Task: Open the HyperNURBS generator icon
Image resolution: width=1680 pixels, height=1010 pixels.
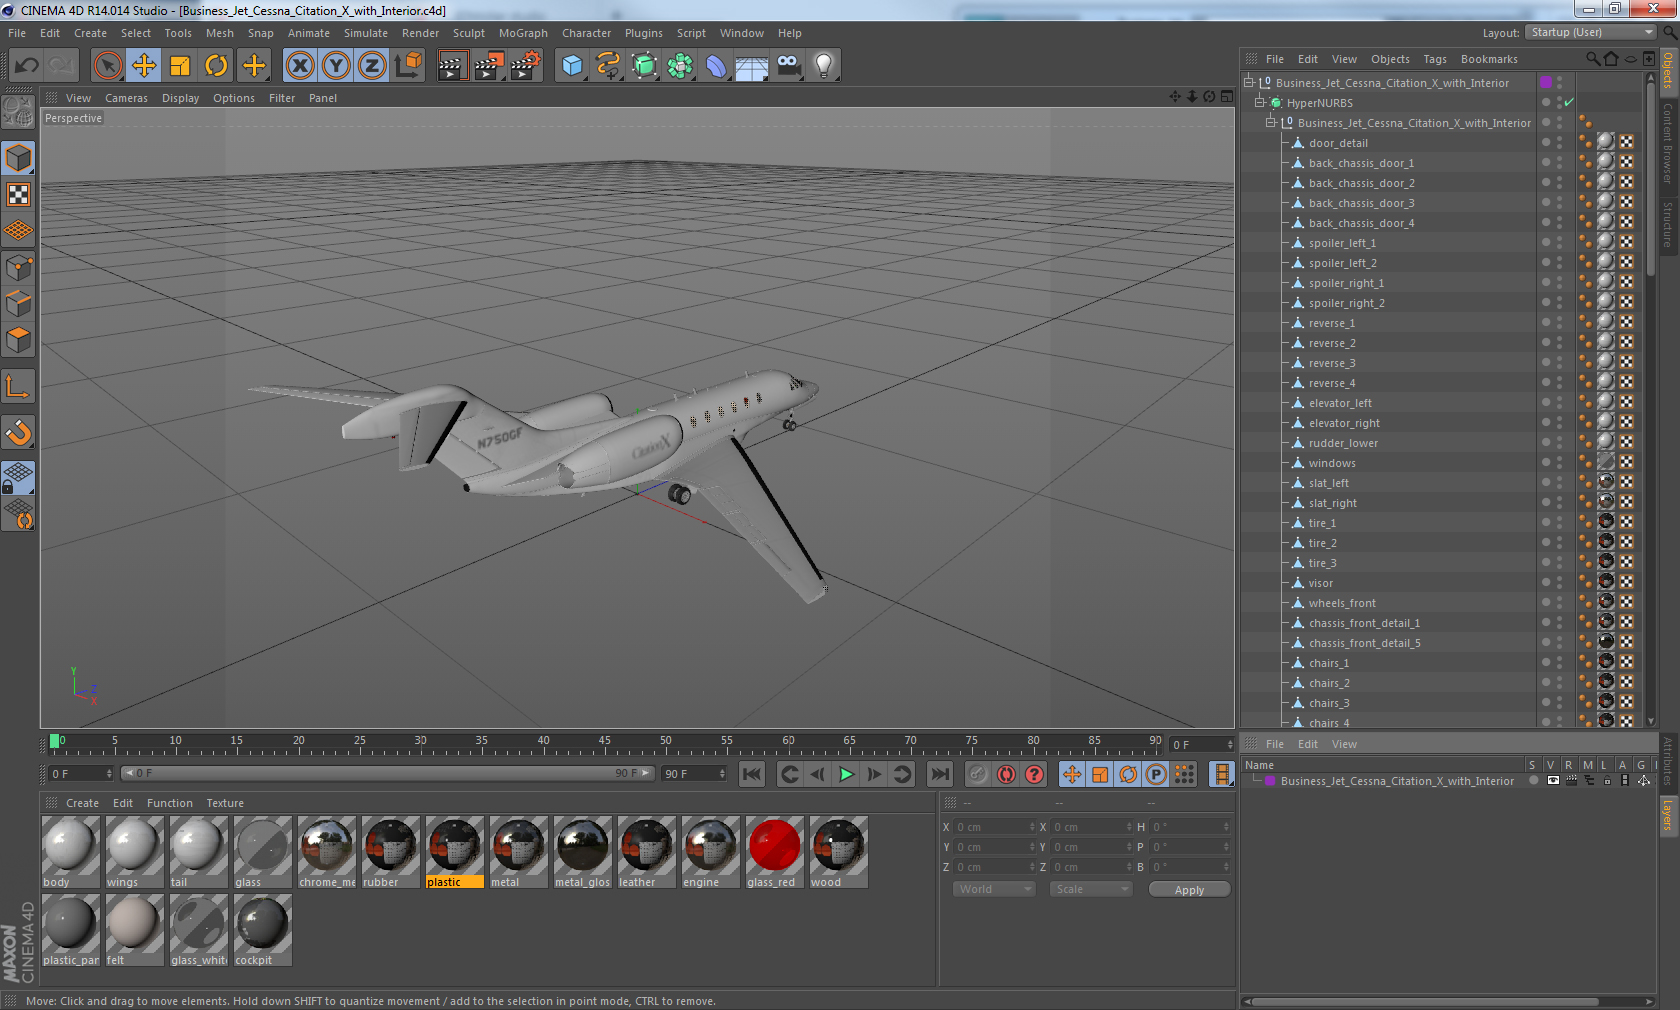Action: click(644, 66)
